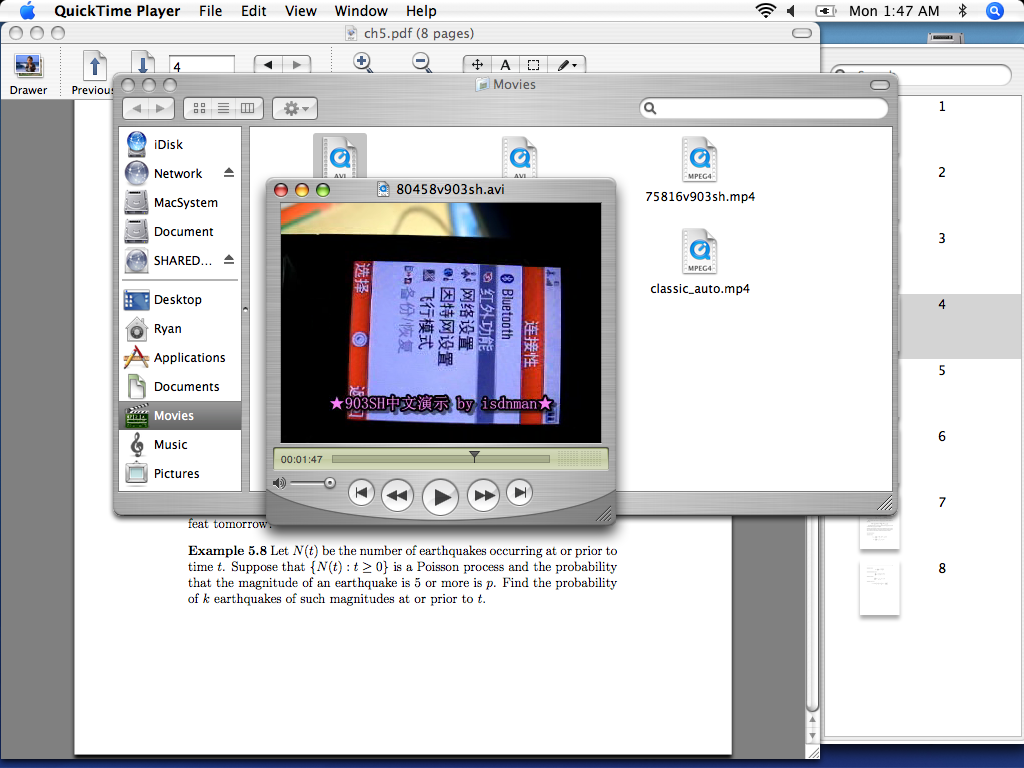The width and height of the screenshot is (1024, 768).
Task: Click the rewind button in the player
Action: coord(397,494)
